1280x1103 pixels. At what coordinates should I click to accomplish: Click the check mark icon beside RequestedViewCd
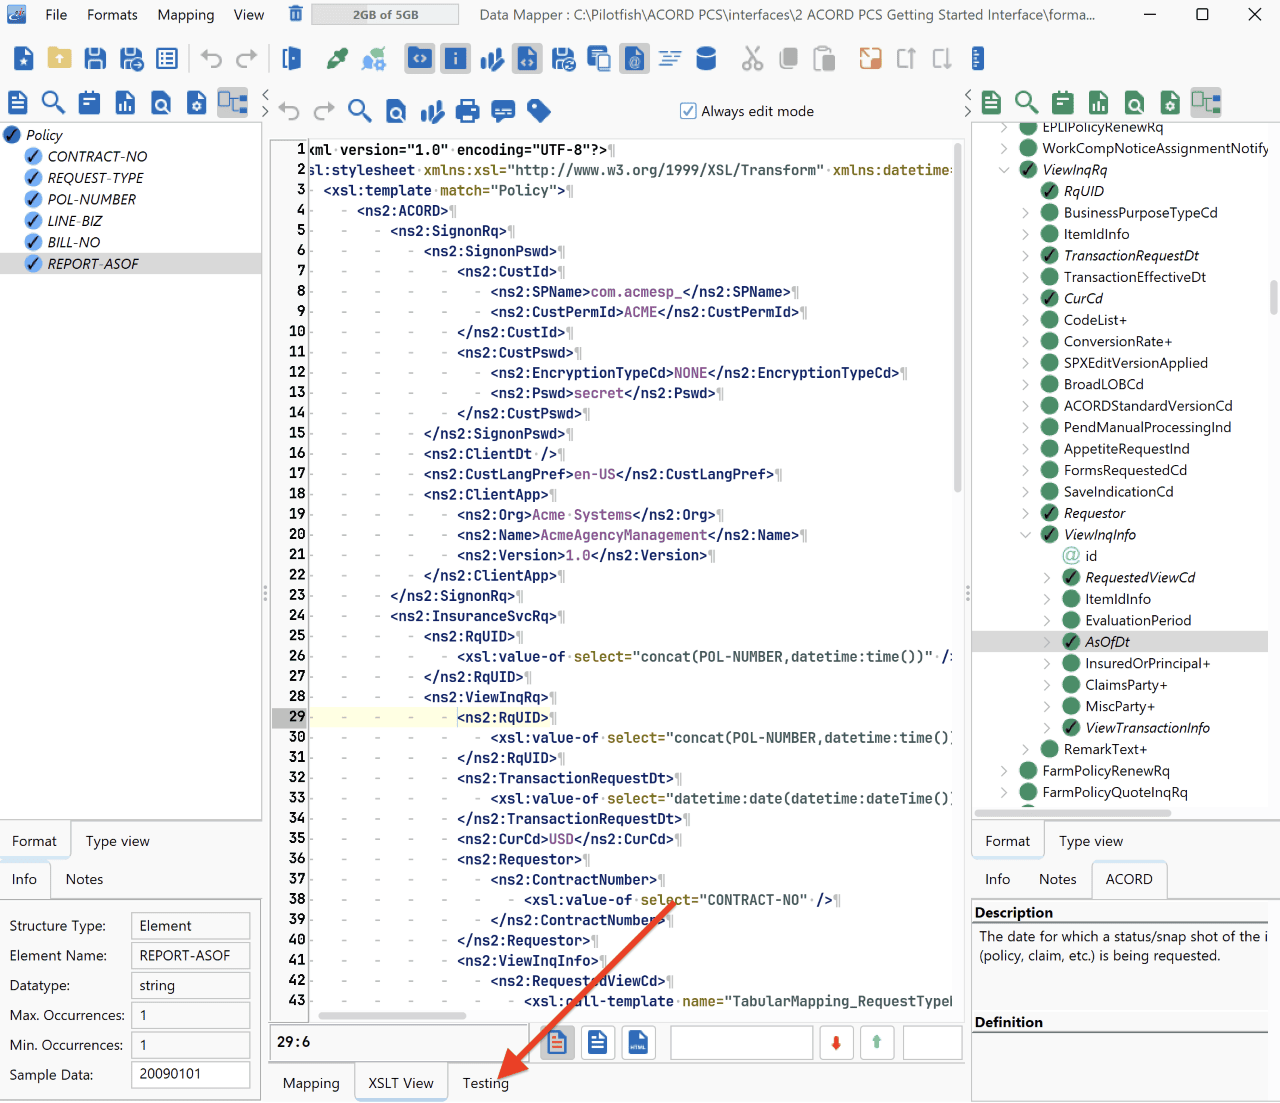tap(1071, 577)
